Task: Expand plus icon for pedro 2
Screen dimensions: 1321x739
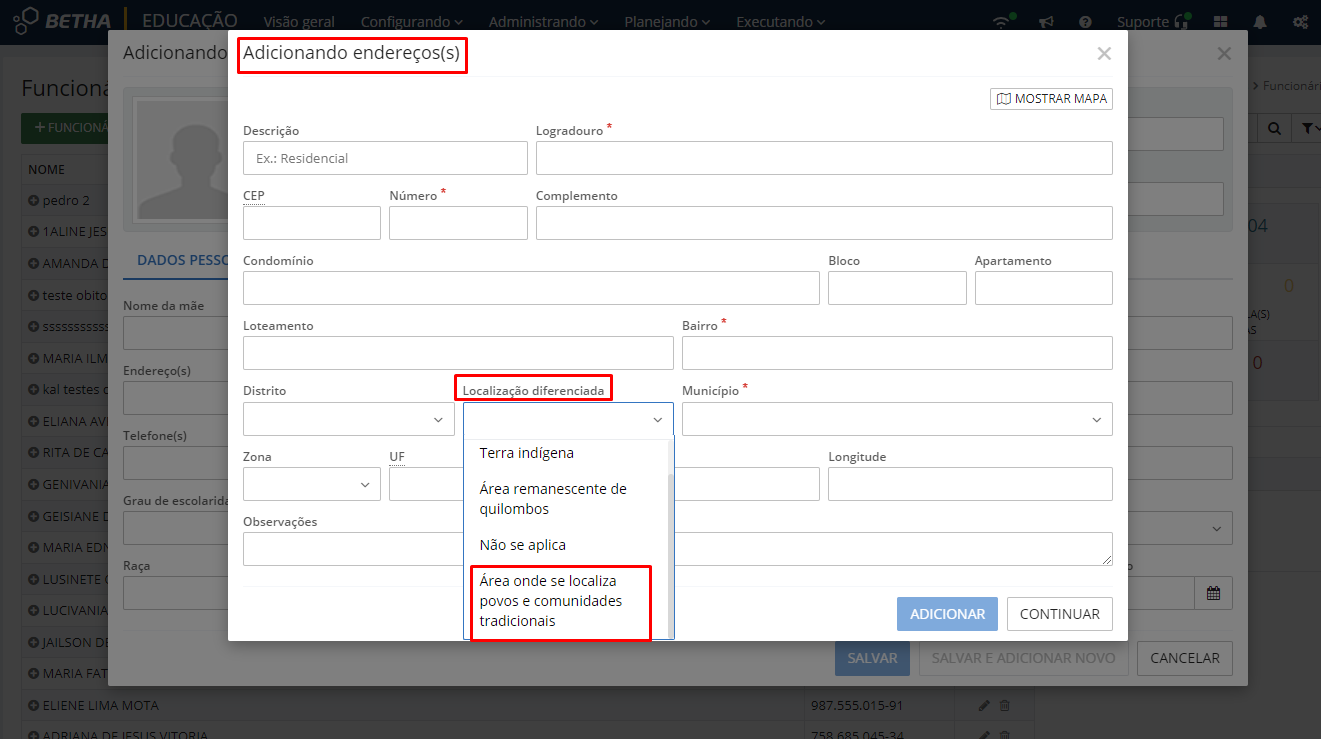Action: point(34,200)
